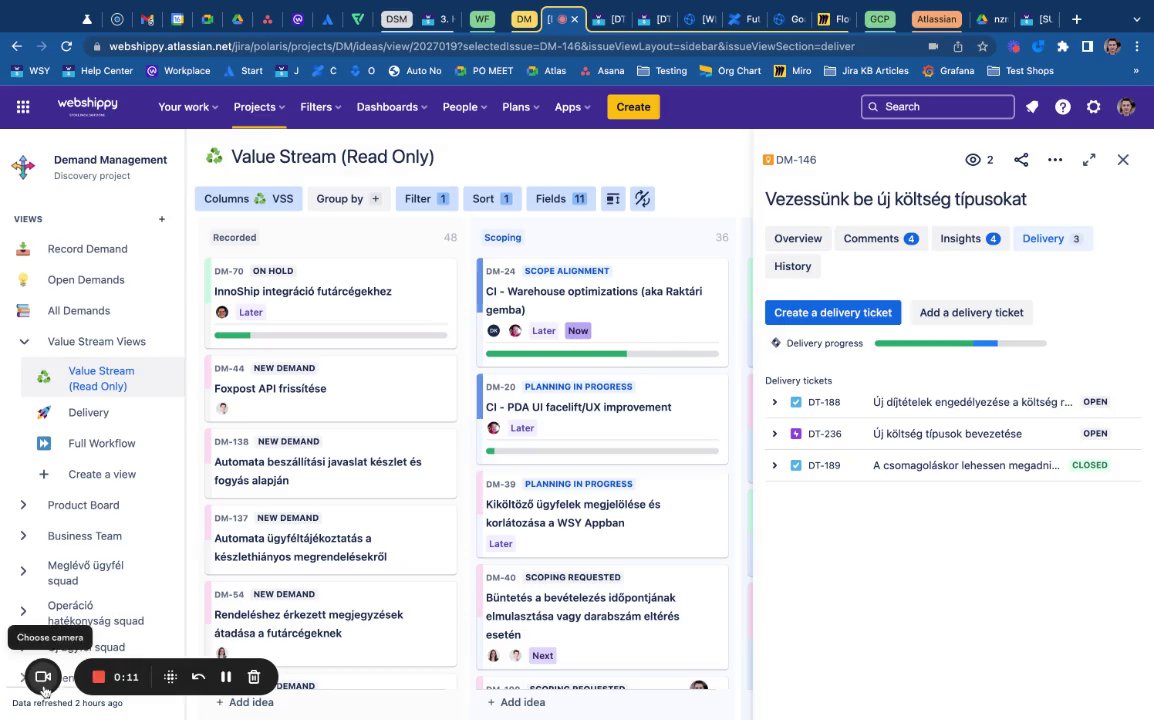The height and width of the screenshot is (720, 1154).
Task: Click the plus icon beside the VIEWS heading
Action: (162, 219)
